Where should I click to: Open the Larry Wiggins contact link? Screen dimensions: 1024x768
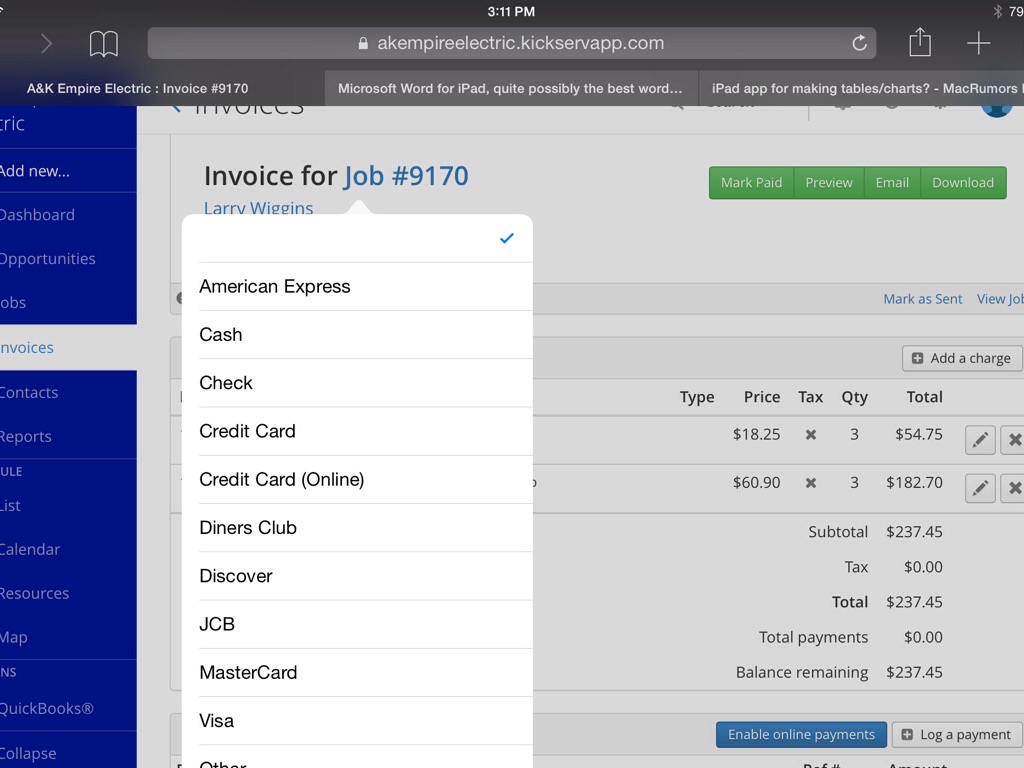258,208
